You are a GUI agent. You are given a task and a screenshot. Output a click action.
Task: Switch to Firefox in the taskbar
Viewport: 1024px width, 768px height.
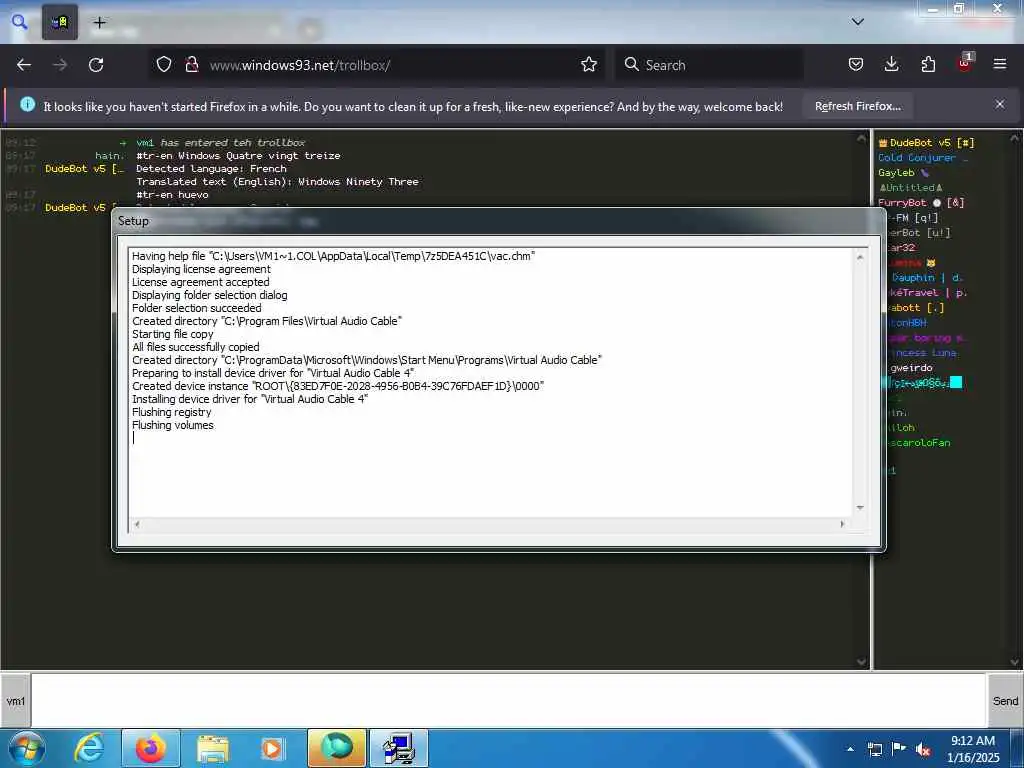click(150, 748)
